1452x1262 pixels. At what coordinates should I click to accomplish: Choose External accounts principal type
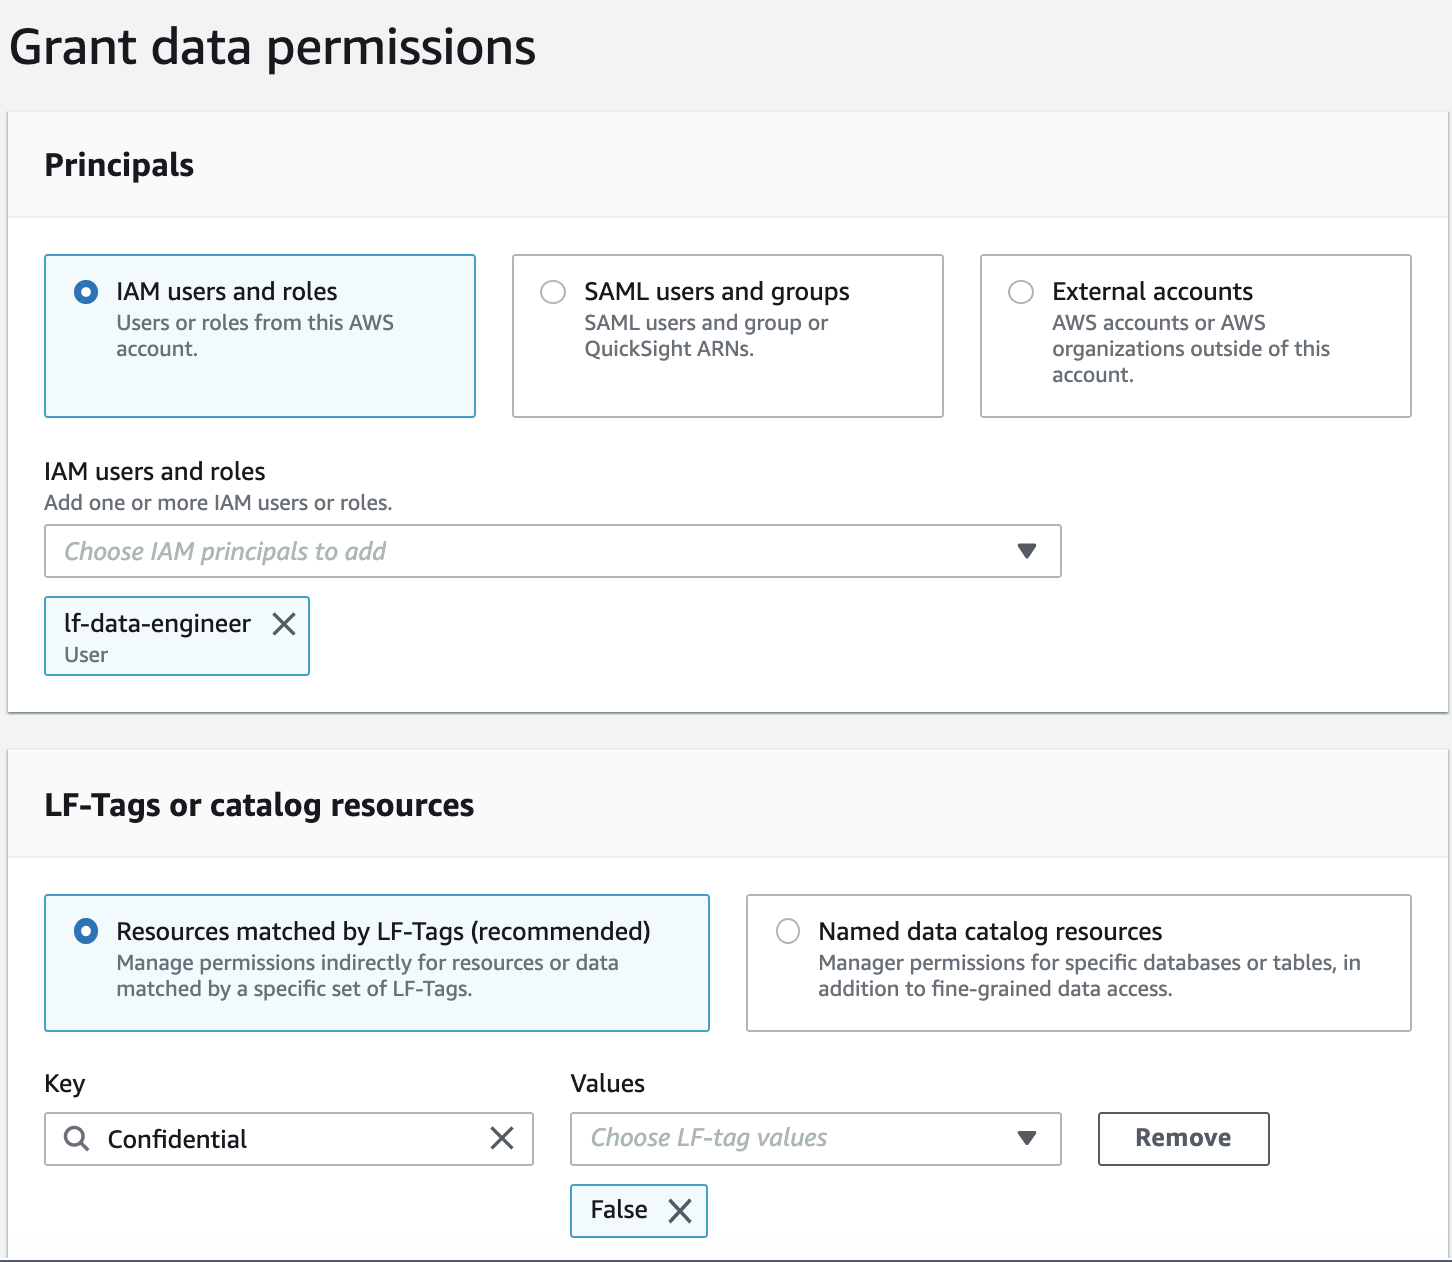click(1021, 292)
